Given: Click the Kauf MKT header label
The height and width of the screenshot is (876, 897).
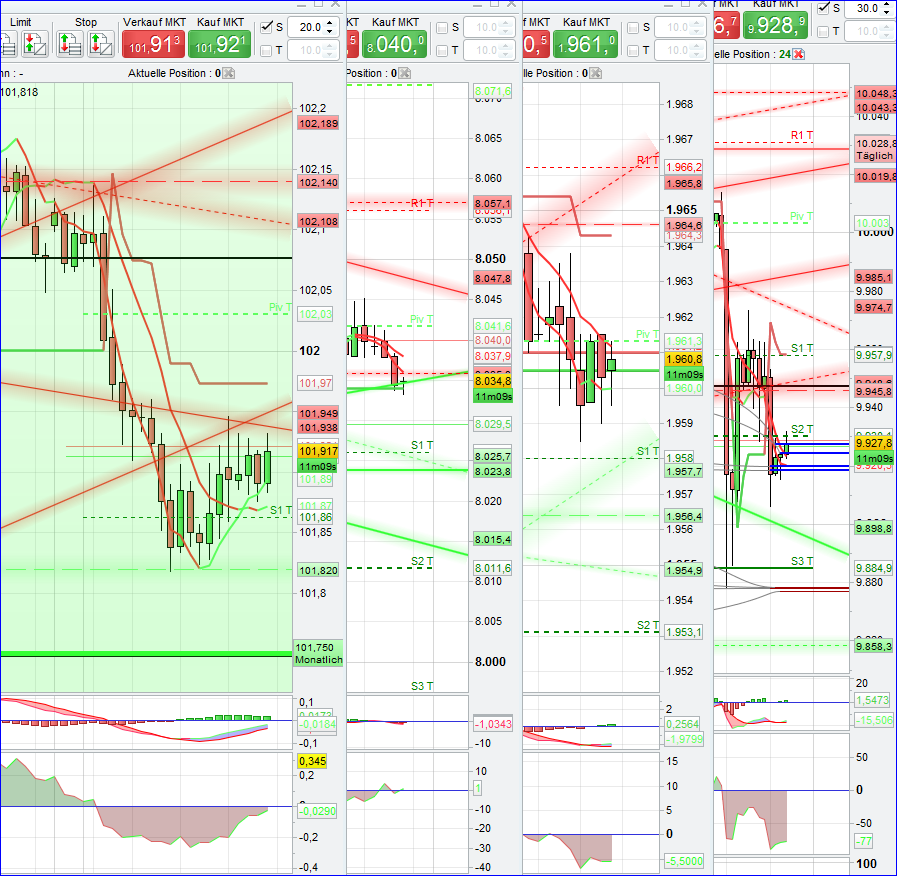Looking at the screenshot, I should [220, 22].
